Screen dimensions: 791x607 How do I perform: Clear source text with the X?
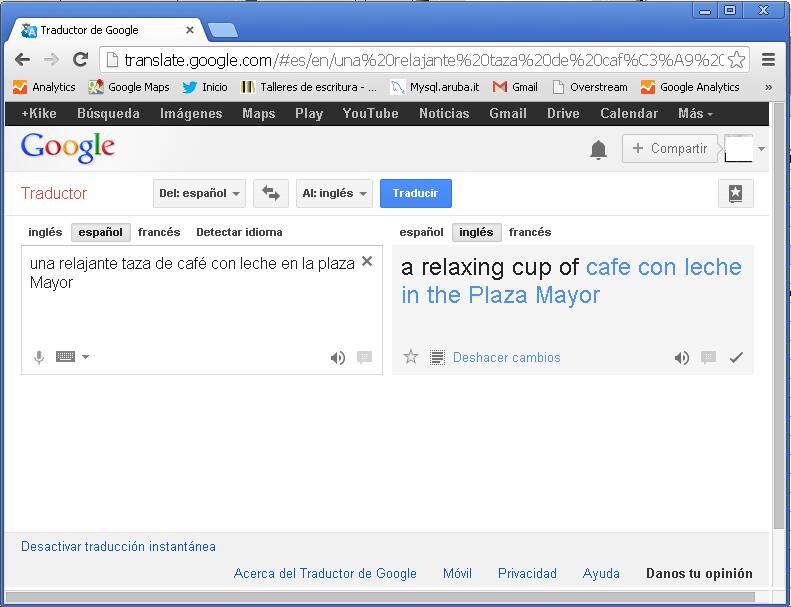click(367, 261)
